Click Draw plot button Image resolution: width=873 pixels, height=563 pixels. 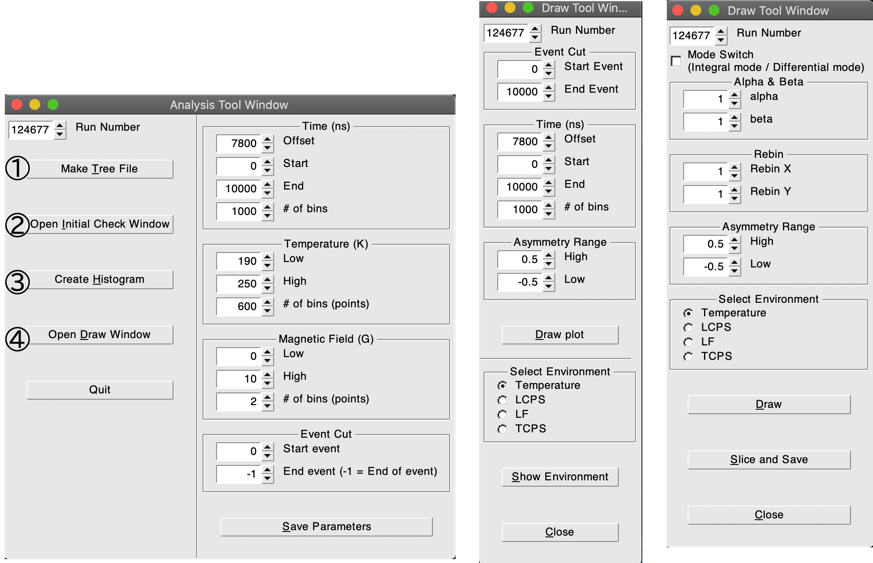click(560, 335)
